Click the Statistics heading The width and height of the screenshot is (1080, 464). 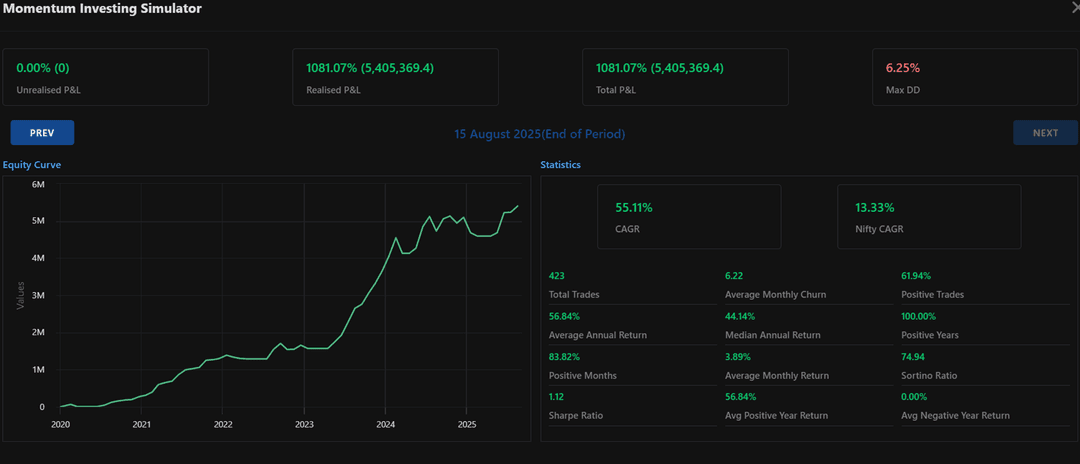point(560,164)
